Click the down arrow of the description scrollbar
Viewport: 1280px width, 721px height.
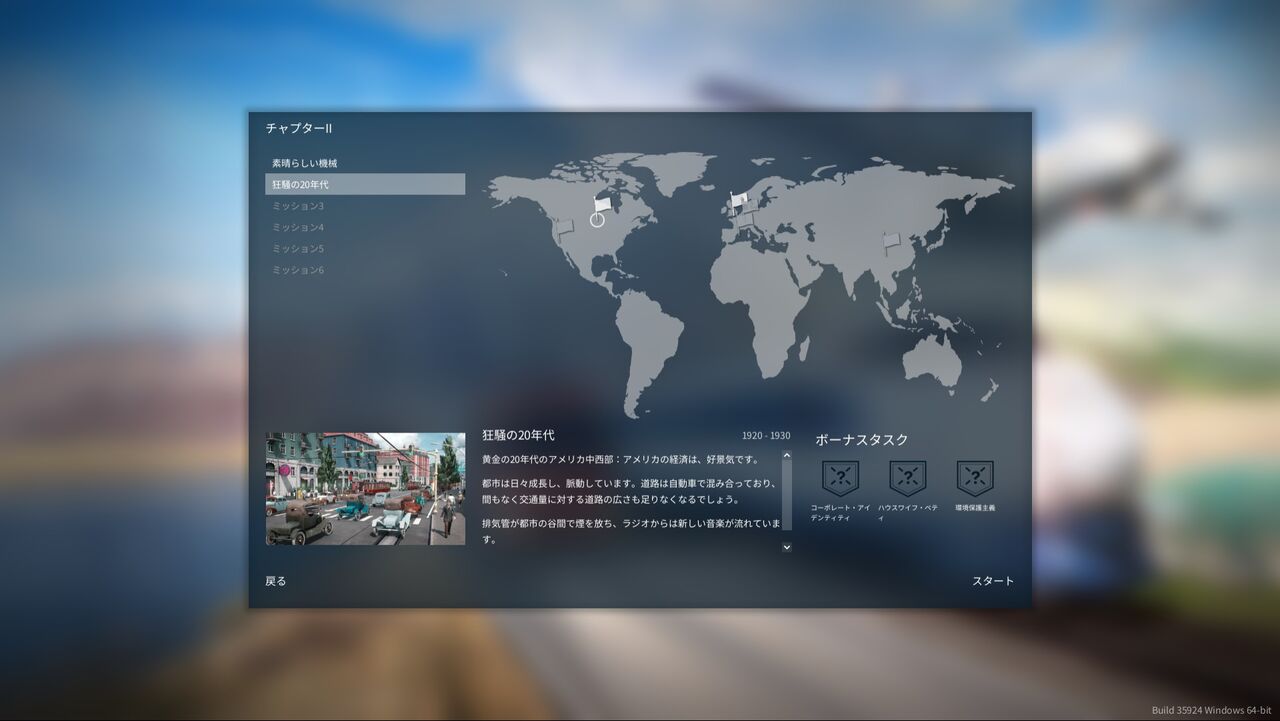[787, 547]
